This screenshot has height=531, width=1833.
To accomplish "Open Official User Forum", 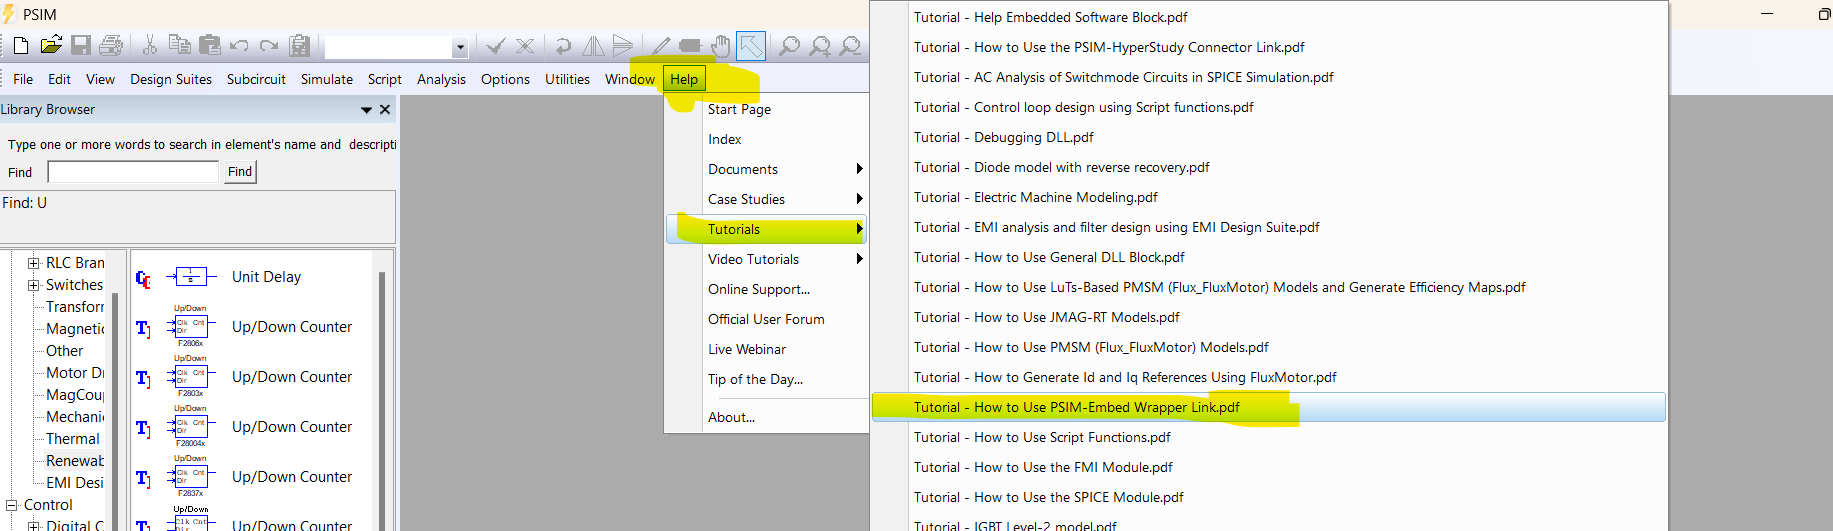I will (767, 319).
